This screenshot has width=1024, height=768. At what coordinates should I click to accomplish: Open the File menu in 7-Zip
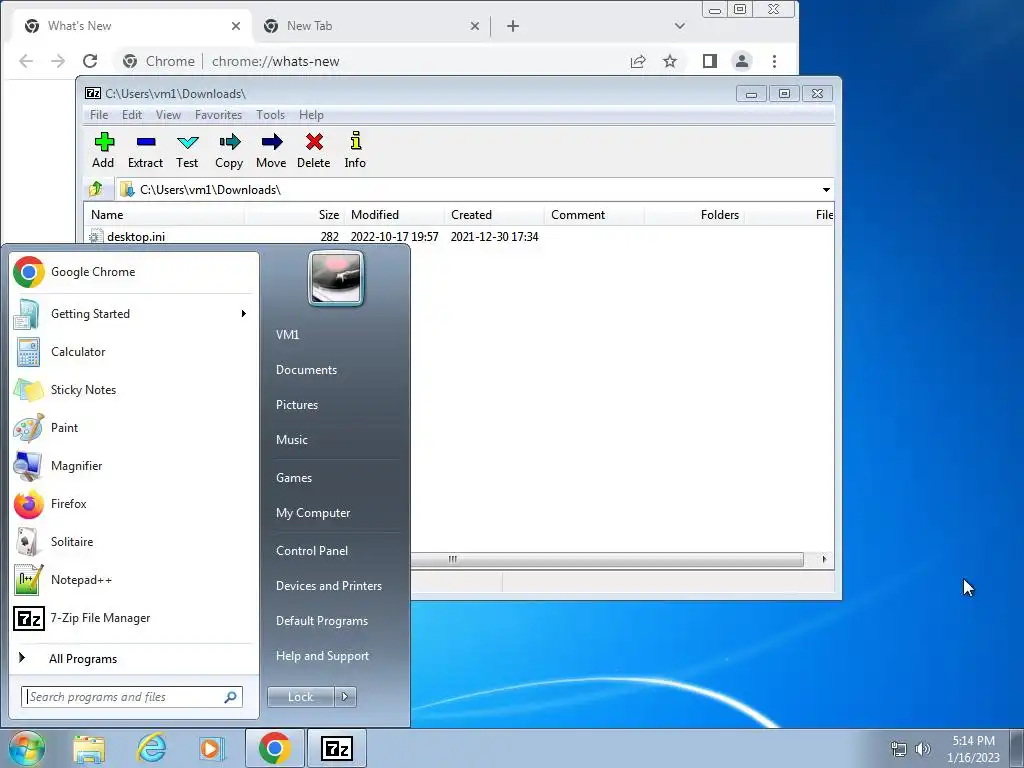click(99, 115)
